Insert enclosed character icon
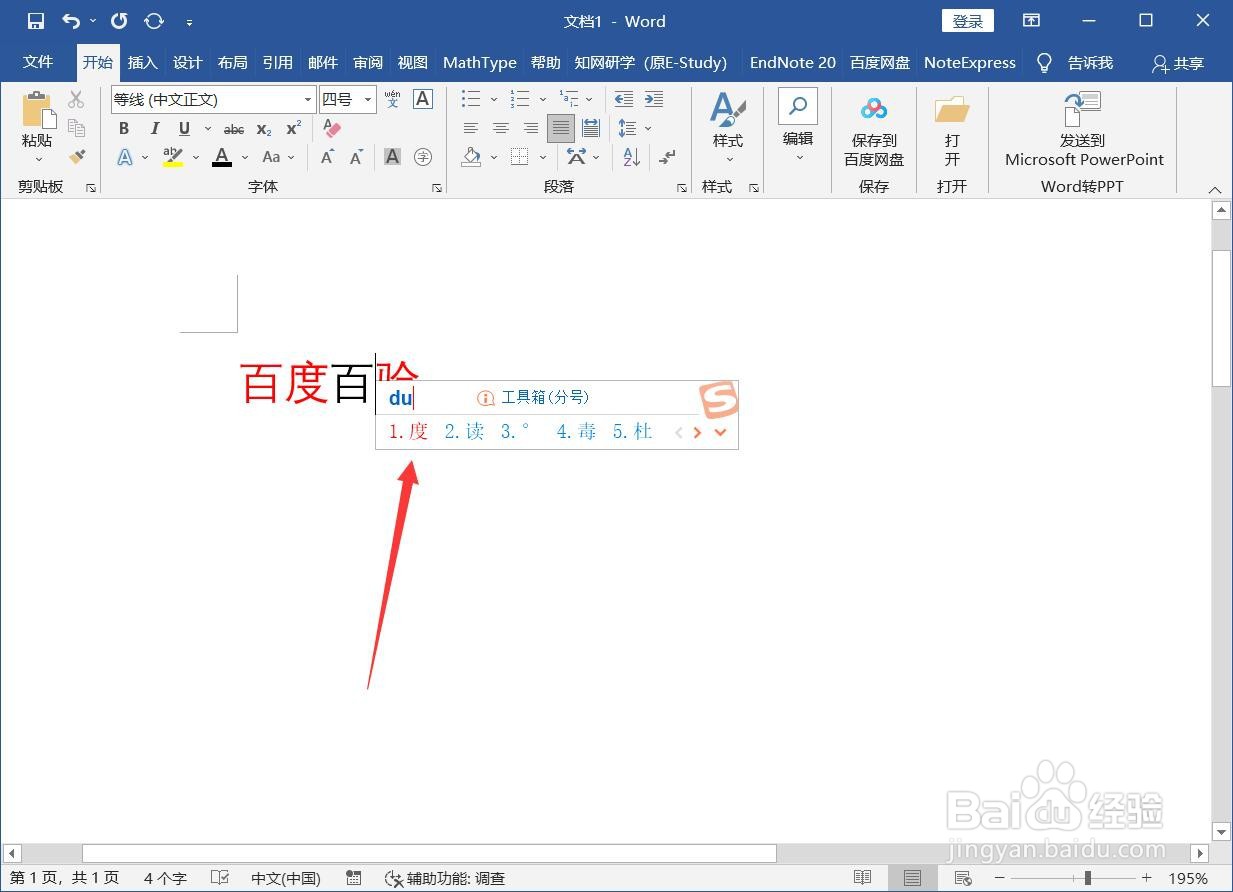 click(423, 157)
